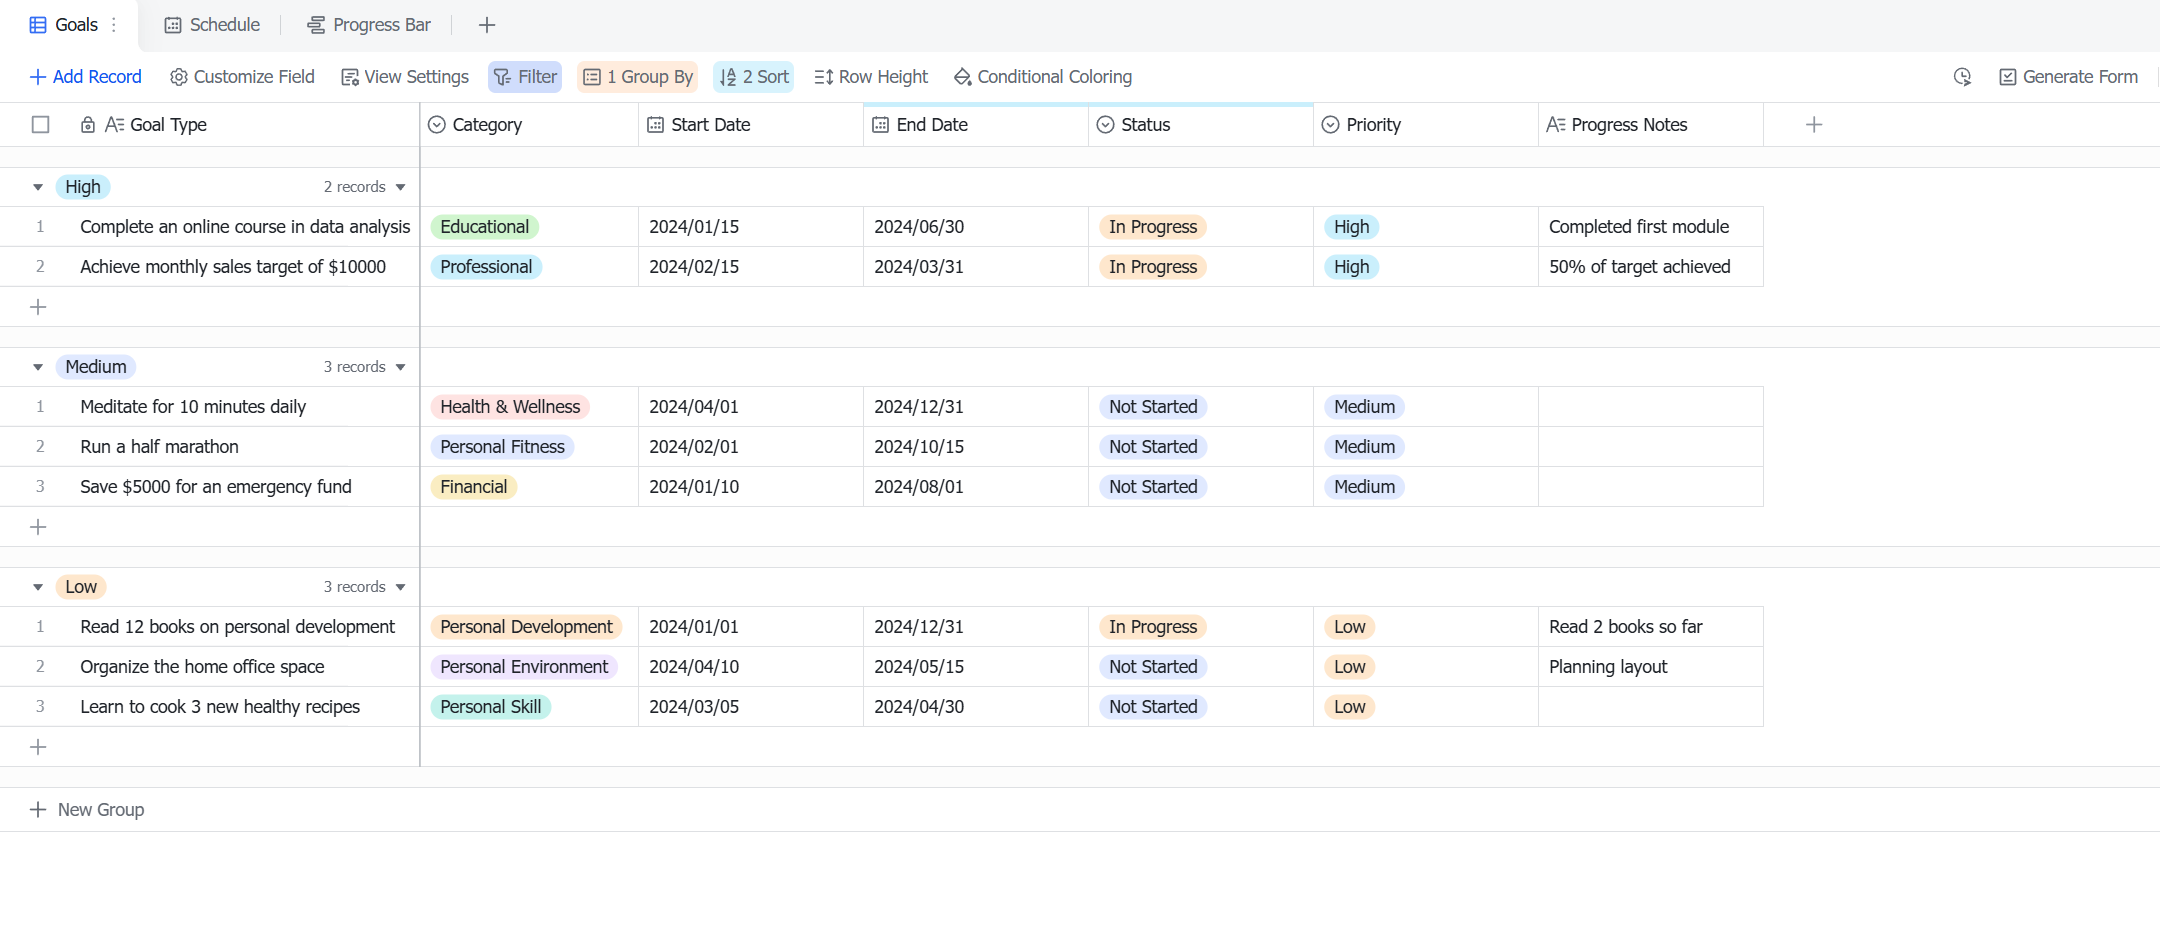Tick the select-all checkbox in header
The height and width of the screenshot is (936, 2160).
(41, 125)
